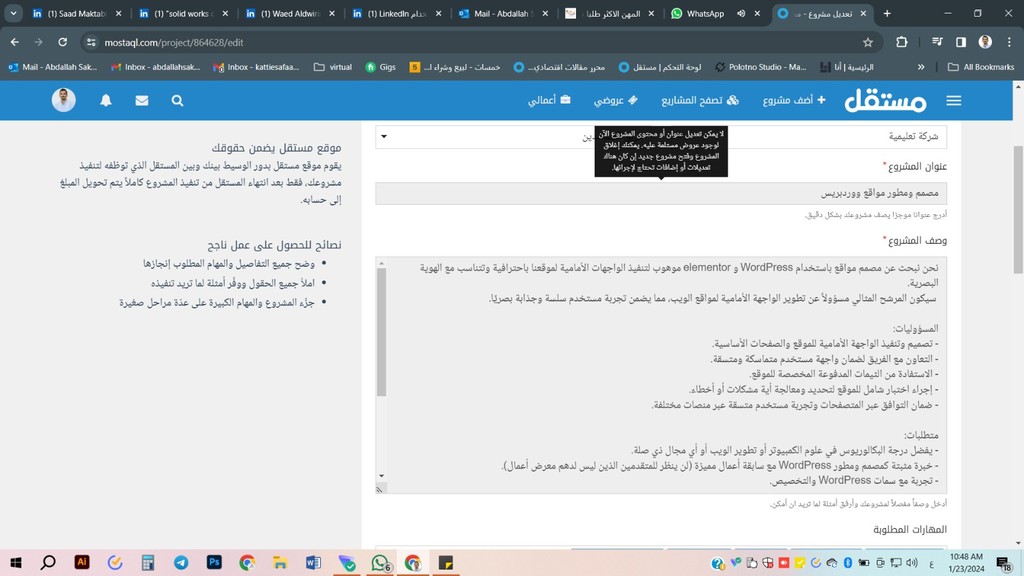Click the page vertical scrollbar thumb
This screenshot has height=576, width=1024.
(x=1018, y=210)
